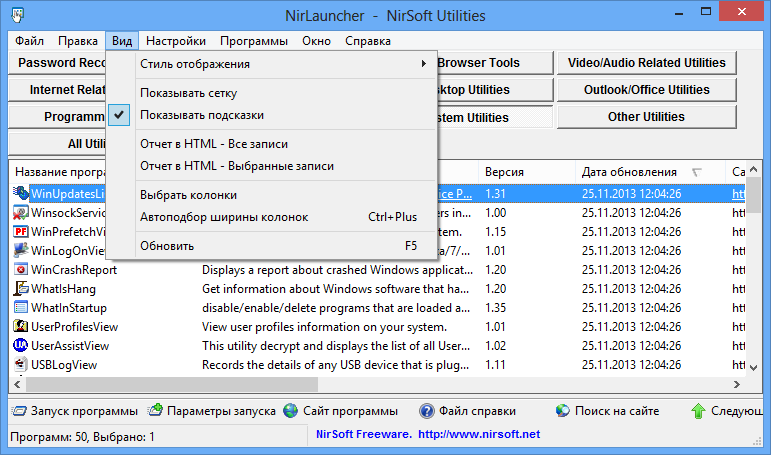Viewport: 771px width, 455px height.
Task: Open the http://www.nirsoft.net link
Action: 479,434
